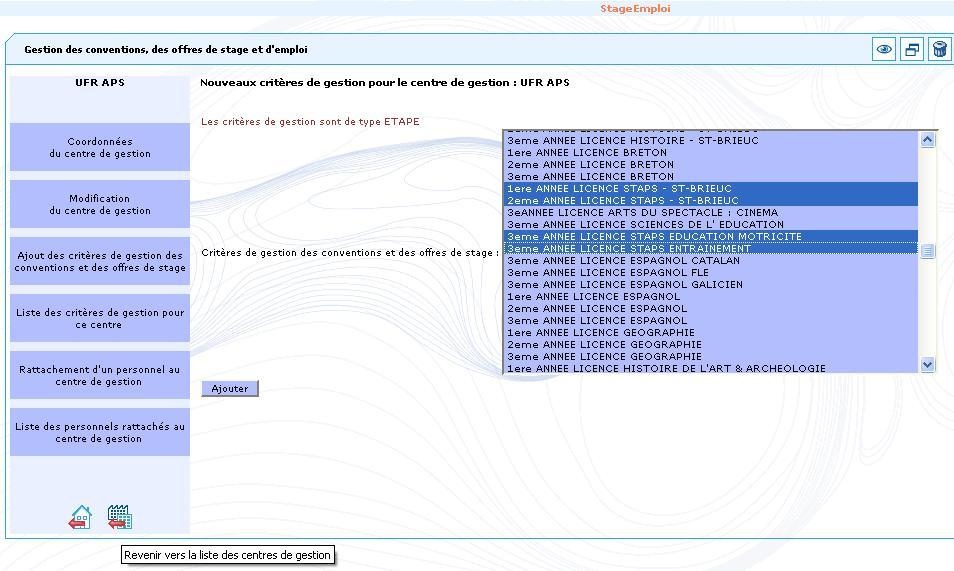Open Liste des personnels rattachés menu item
The height and width of the screenshot is (571, 954).
[100, 433]
